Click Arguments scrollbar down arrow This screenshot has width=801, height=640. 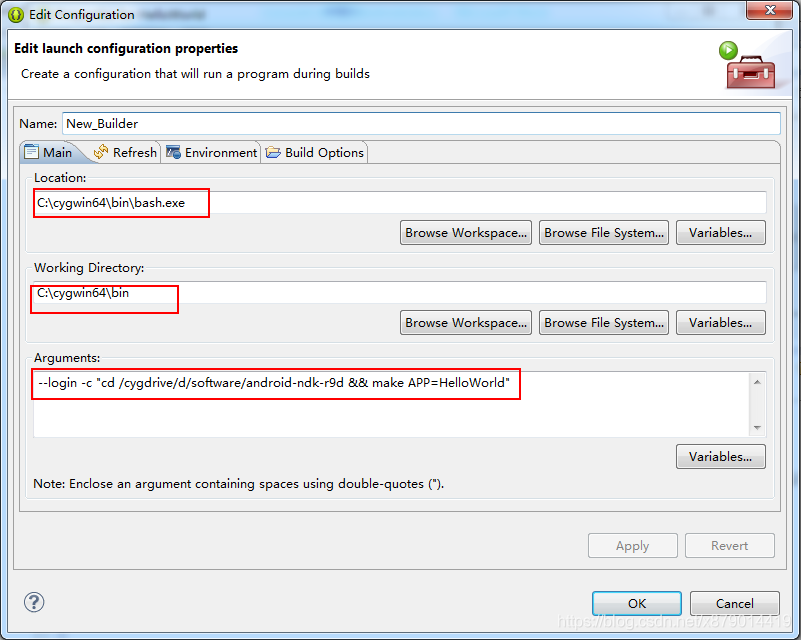757,428
